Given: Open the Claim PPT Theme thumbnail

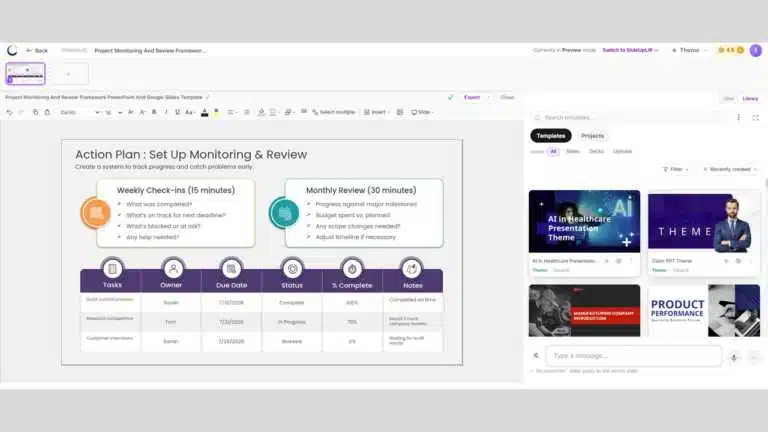Looking at the screenshot, I should [704, 221].
